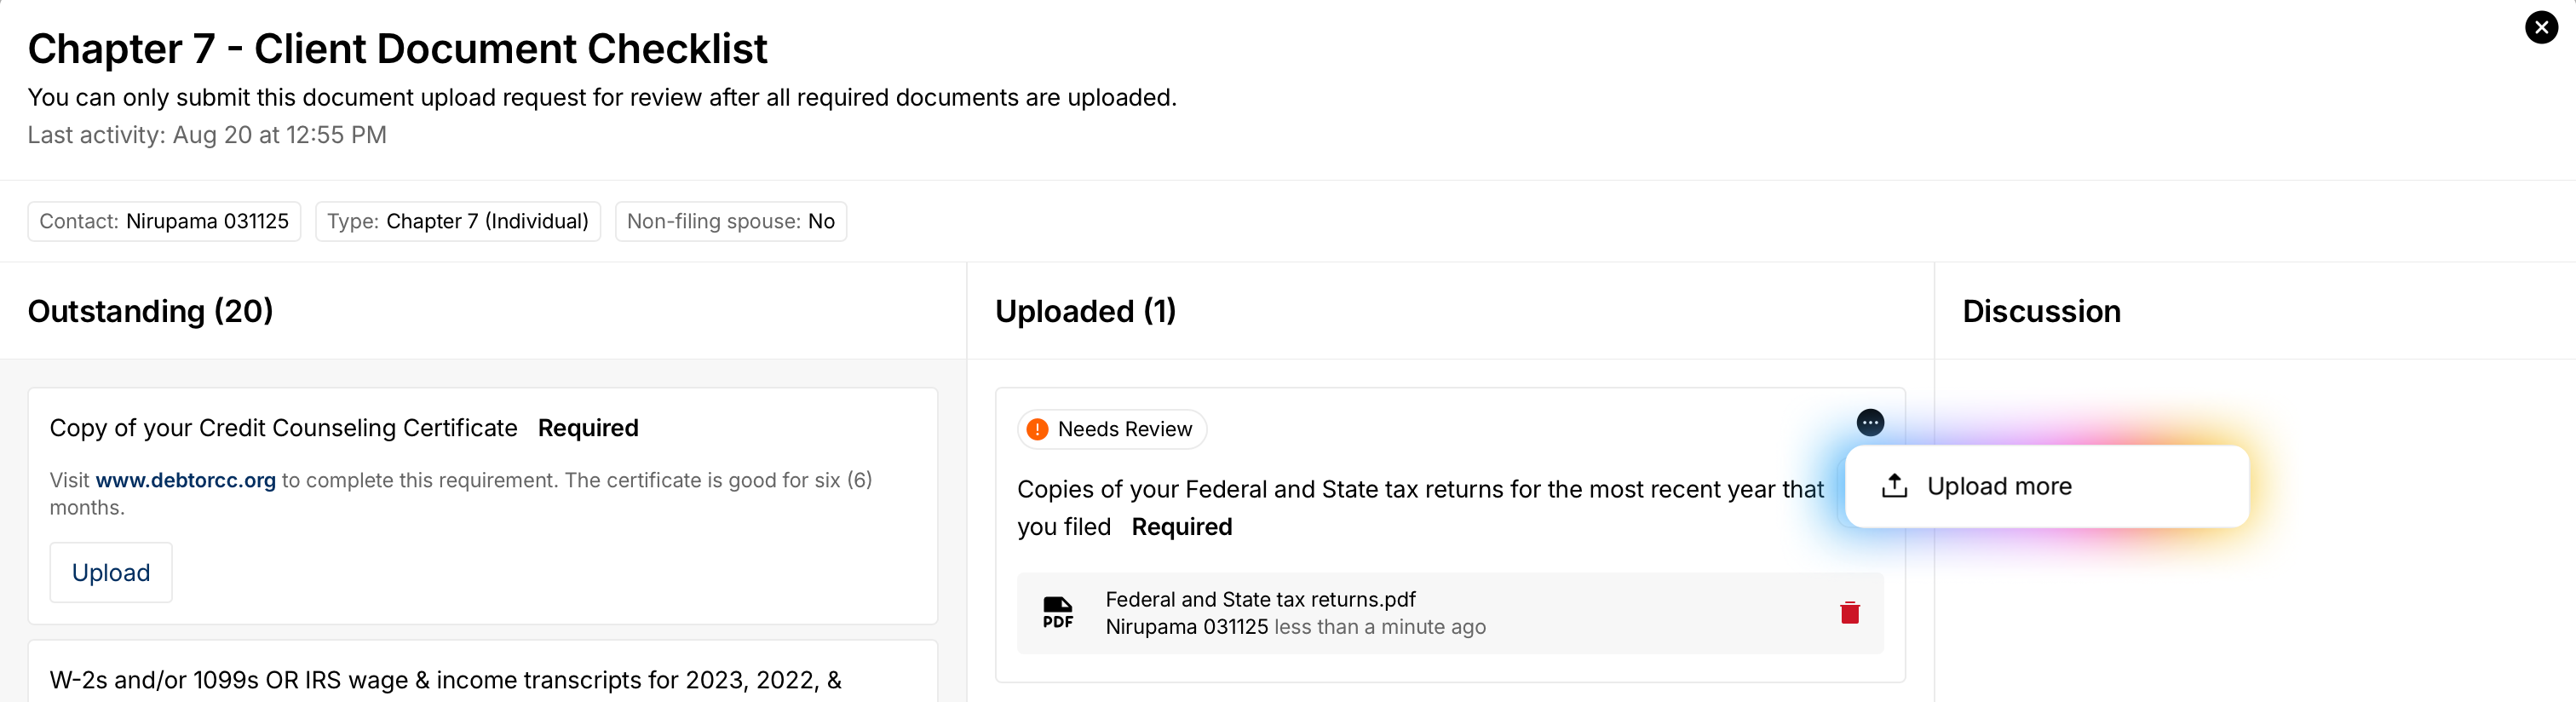Viewport: 2576px width, 702px height.
Task: Click the Non-filing spouse tag
Action: coord(730,221)
